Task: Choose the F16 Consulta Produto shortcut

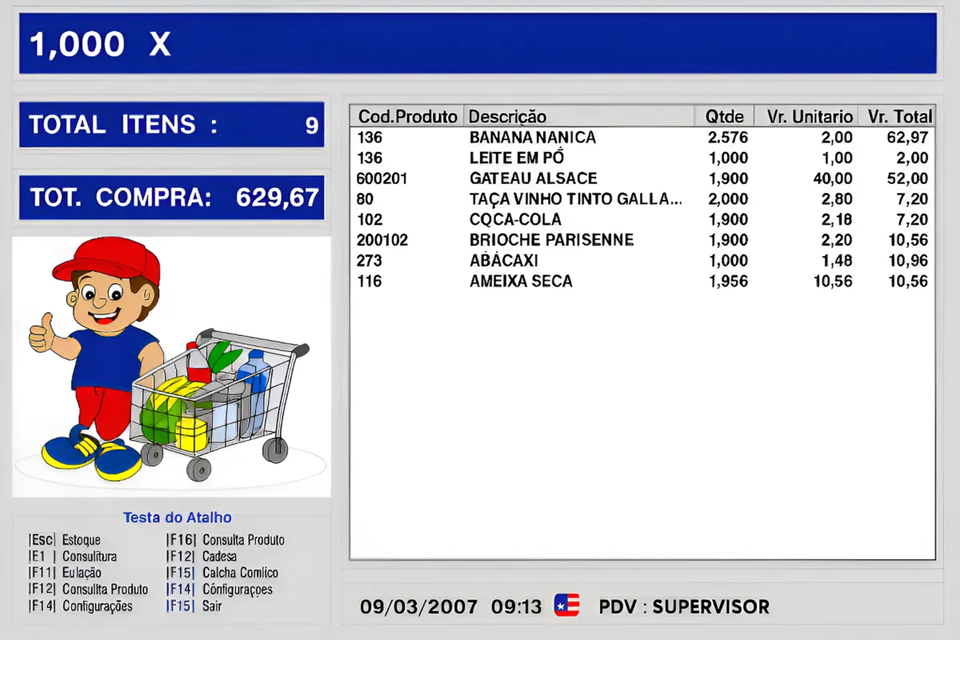Action: click(x=225, y=540)
